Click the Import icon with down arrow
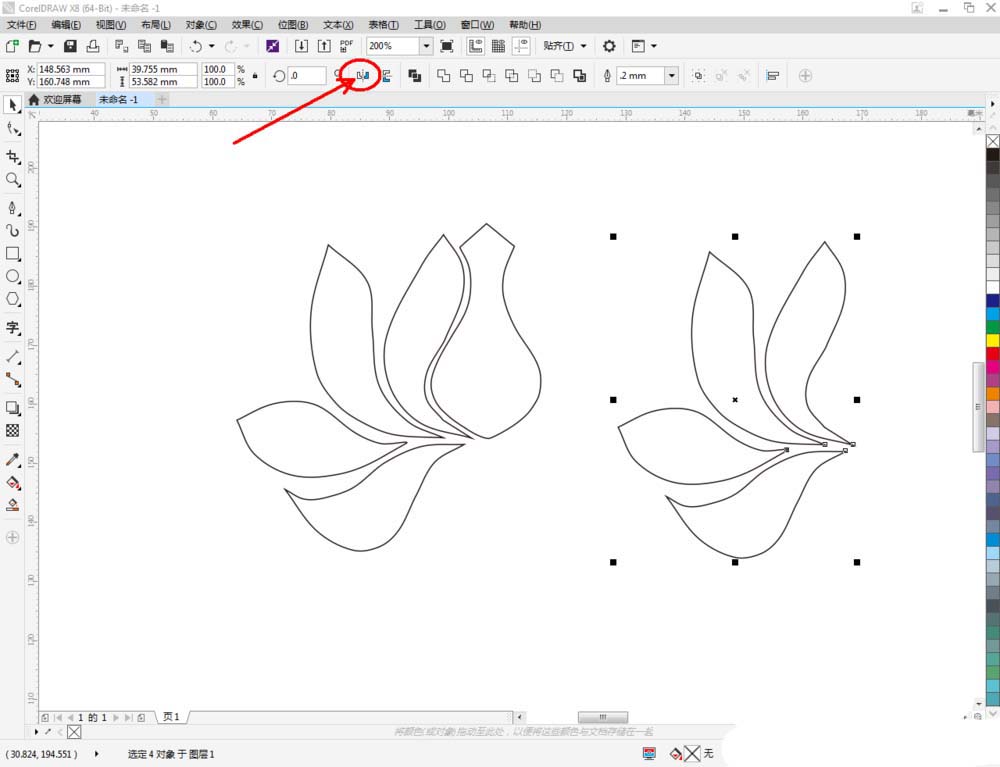 coord(301,46)
